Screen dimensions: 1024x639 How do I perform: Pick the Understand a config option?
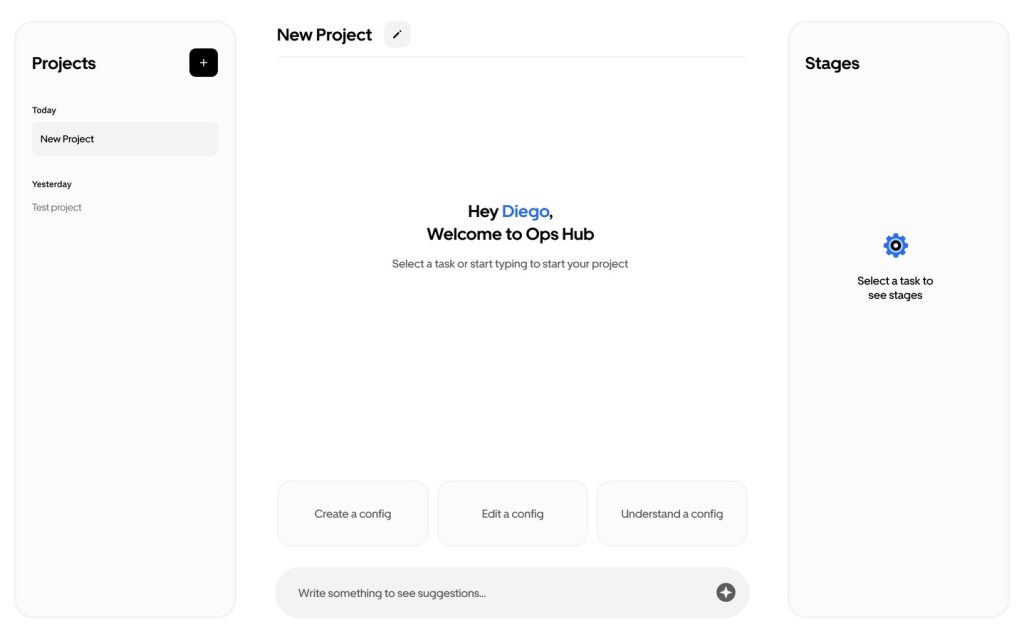tap(671, 514)
